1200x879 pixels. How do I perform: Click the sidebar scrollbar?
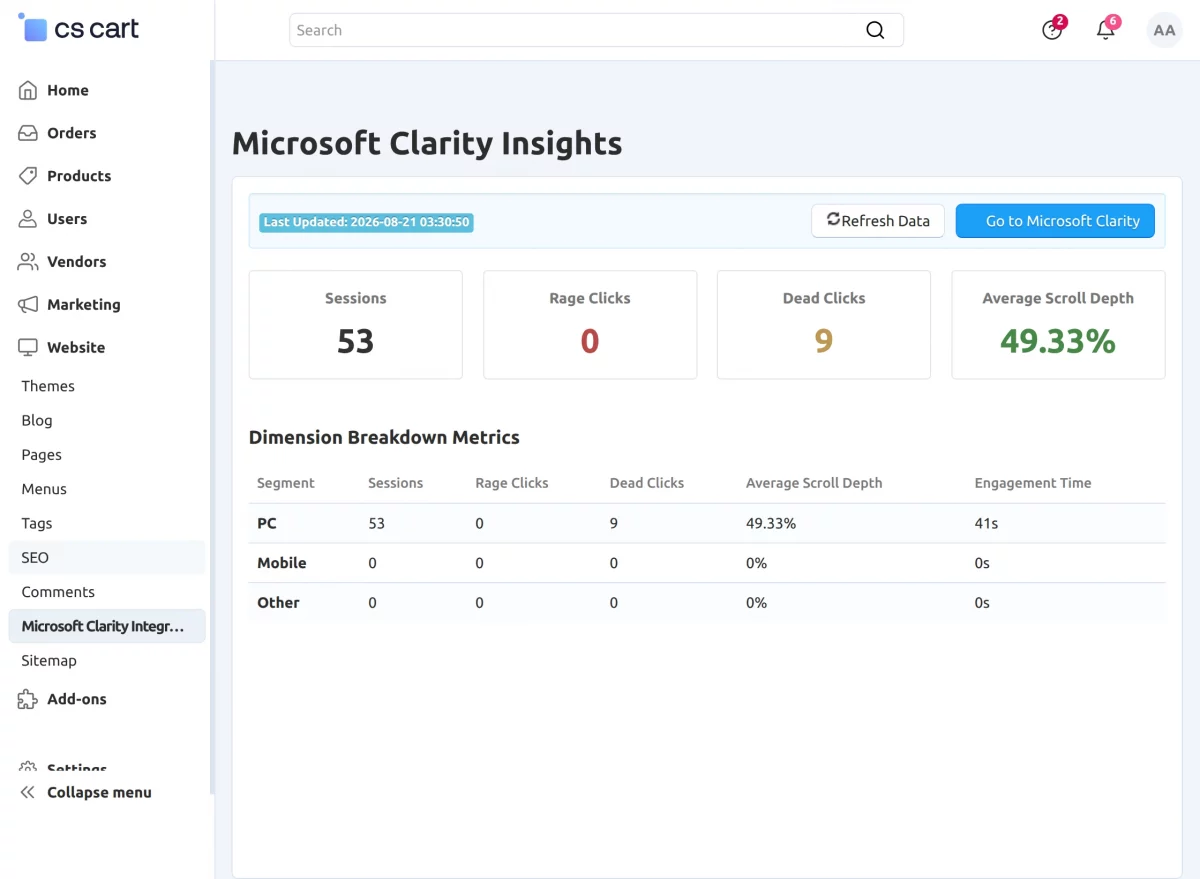click(x=211, y=428)
